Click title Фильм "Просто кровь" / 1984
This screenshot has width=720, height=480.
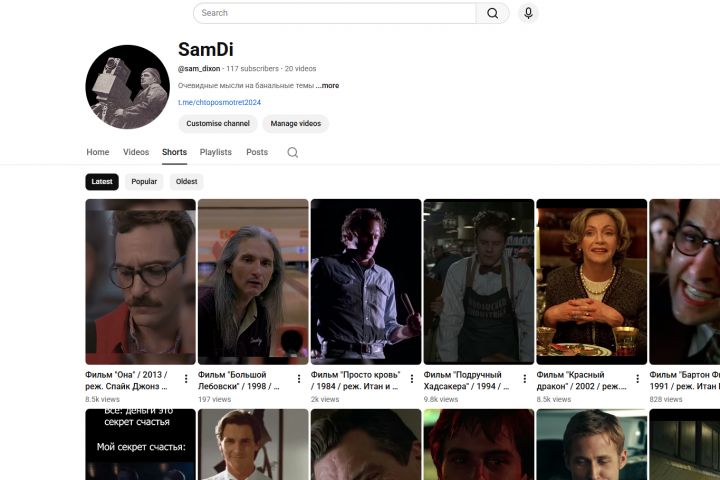(355, 380)
